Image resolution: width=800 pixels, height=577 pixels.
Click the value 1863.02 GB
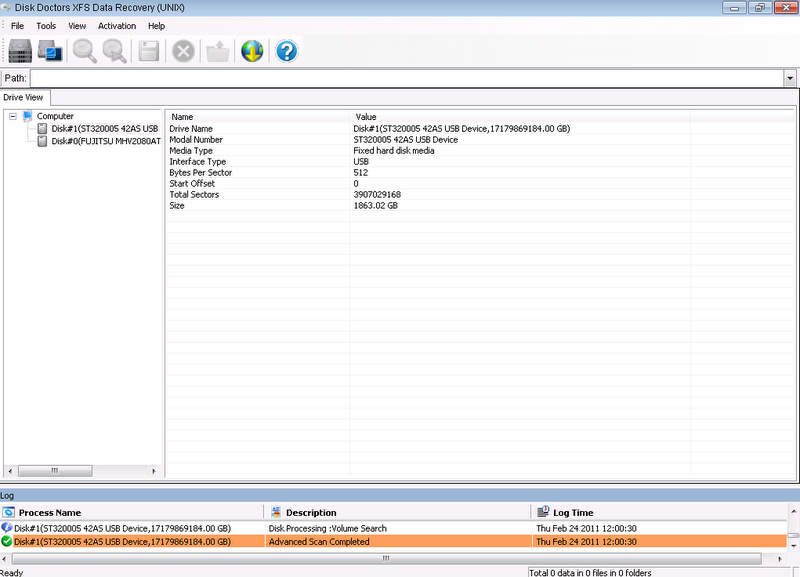(376, 206)
